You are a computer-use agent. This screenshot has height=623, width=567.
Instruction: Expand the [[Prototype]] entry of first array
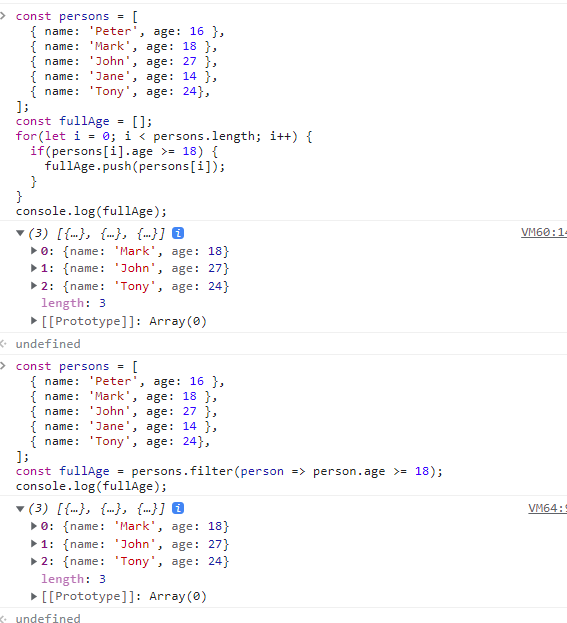(x=34, y=321)
